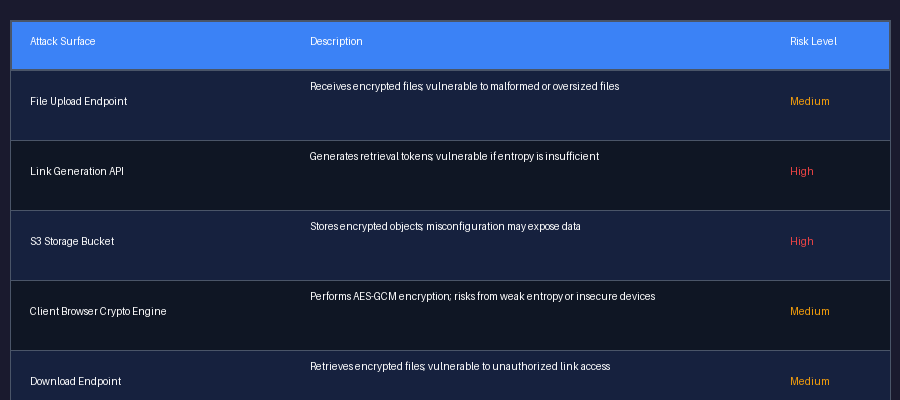Viewport: 900px width, 400px height.
Task: Click High risk for Link Generation API
Action: 801,171
